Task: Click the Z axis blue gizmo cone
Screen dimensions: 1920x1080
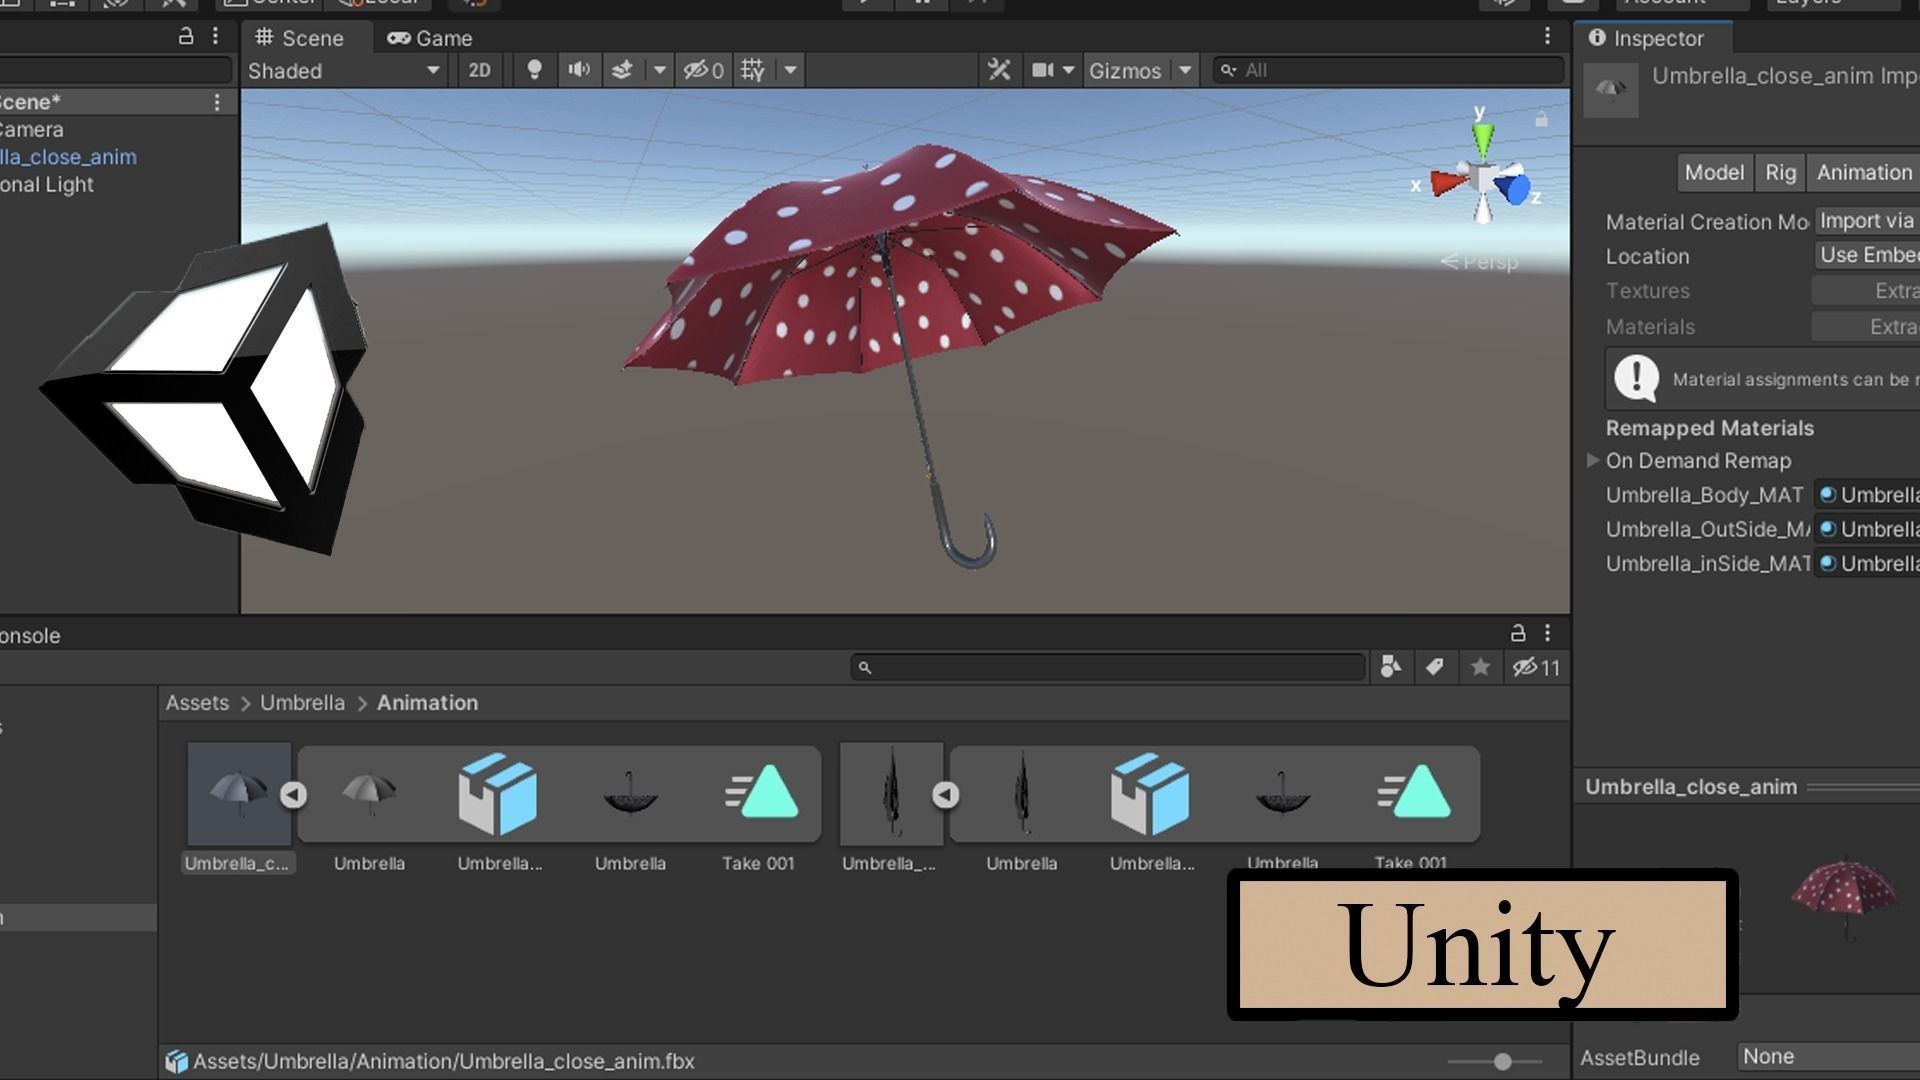Action: tap(1515, 187)
